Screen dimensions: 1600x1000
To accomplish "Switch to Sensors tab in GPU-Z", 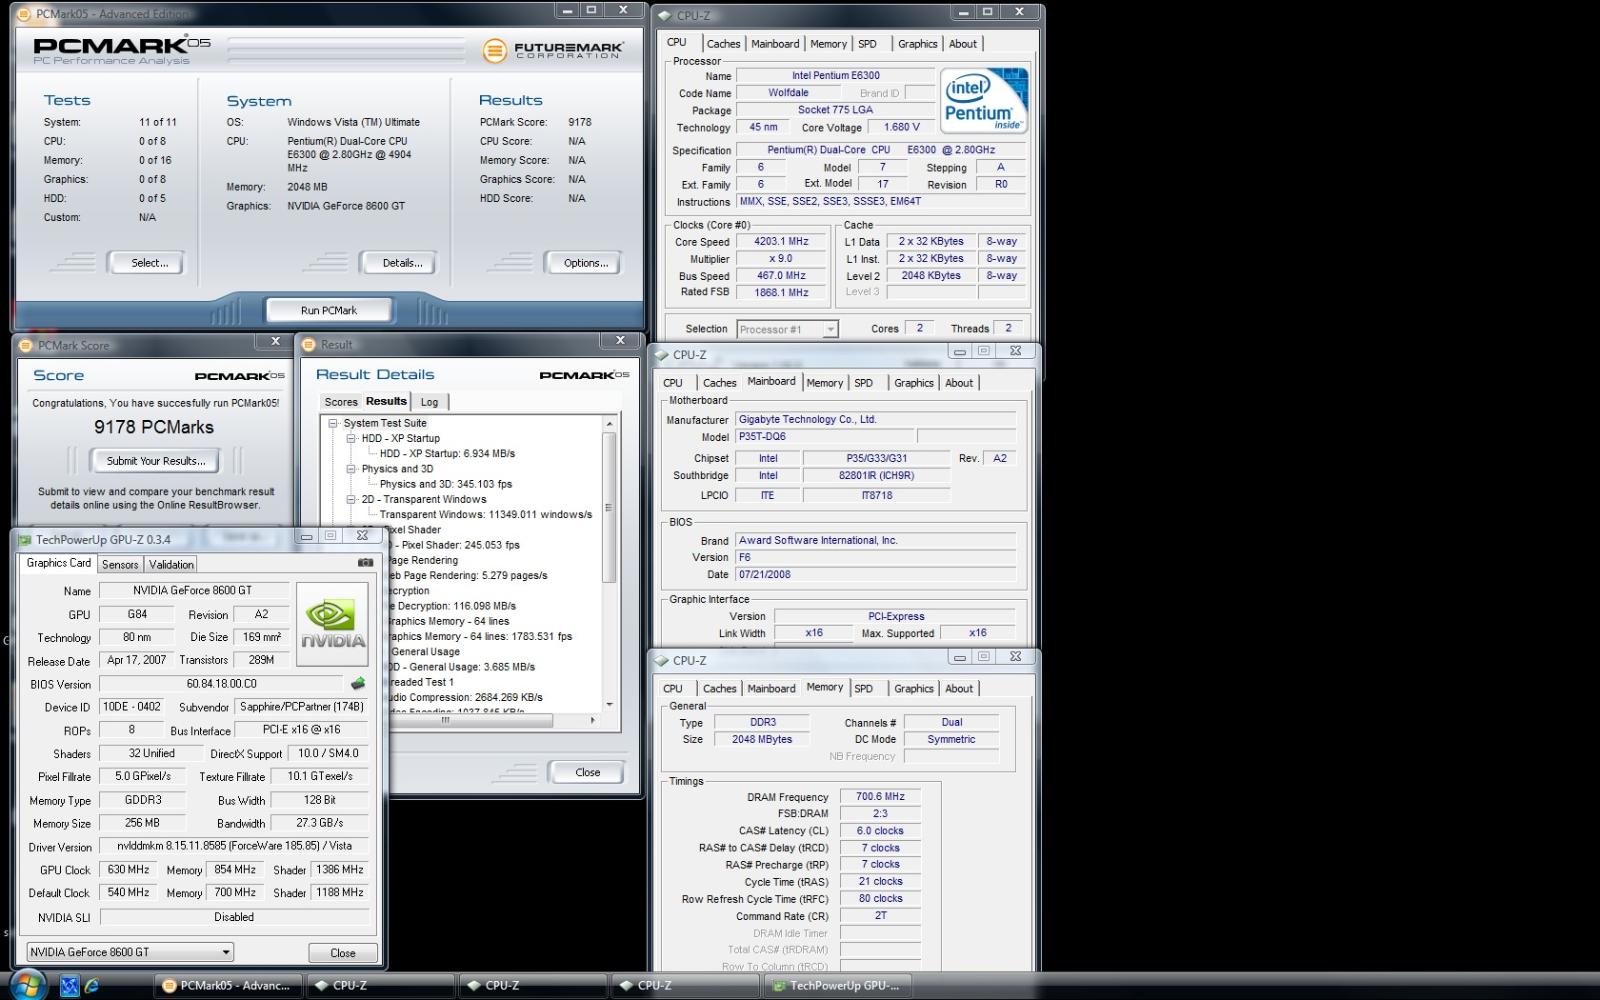I will tap(120, 565).
